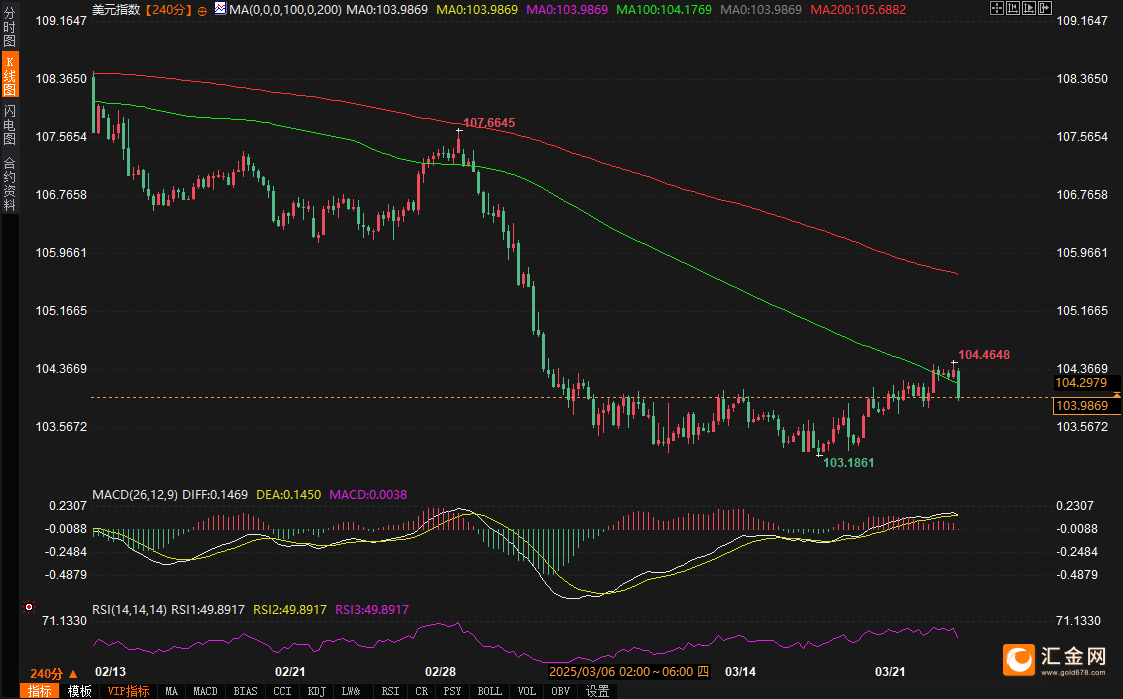Click the 02/28 date on the time axis
This screenshot has height=699, width=1123.
[440, 672]
